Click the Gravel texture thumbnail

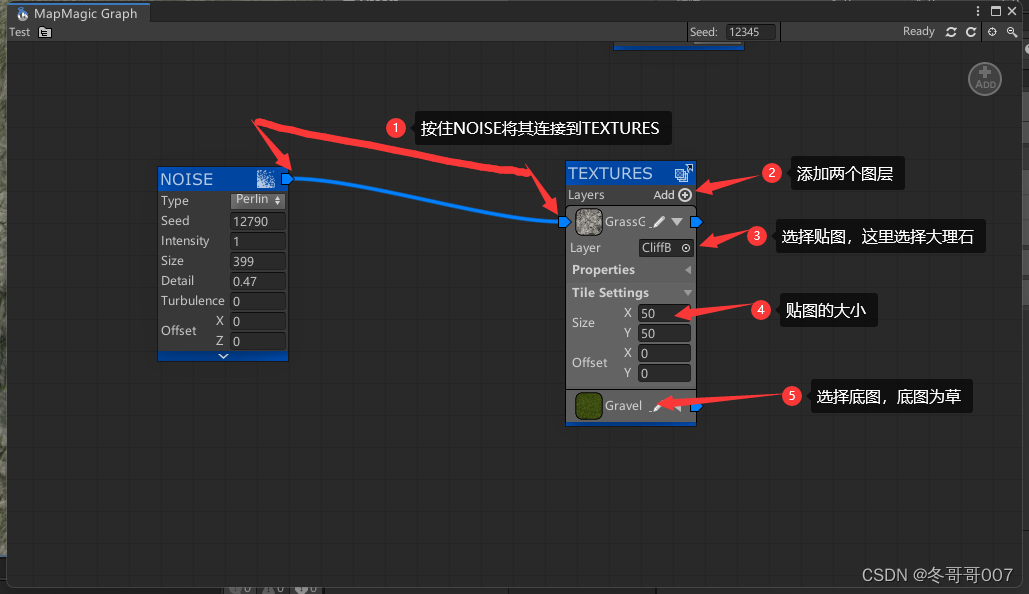(588, 406)
